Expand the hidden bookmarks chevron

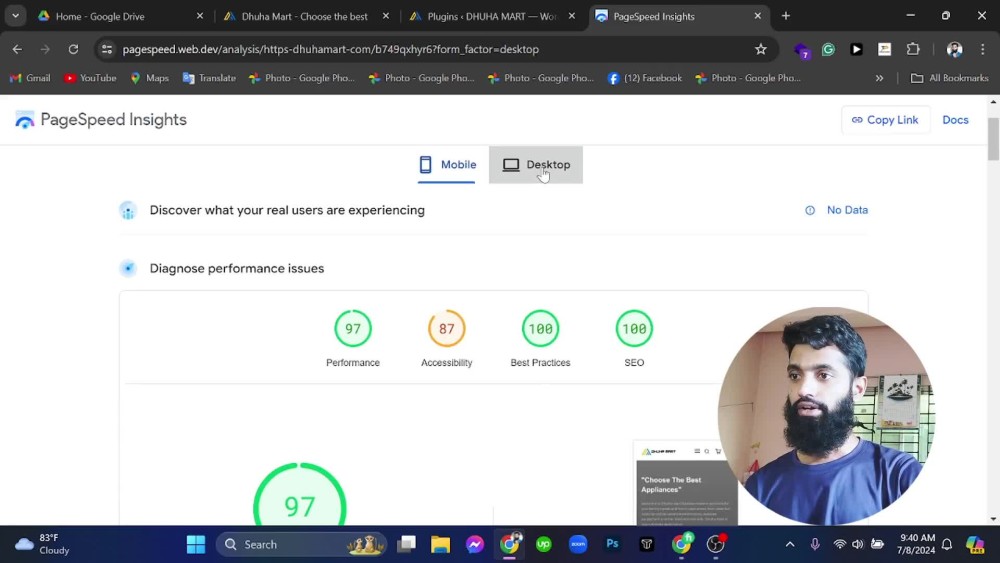[879, 78]
